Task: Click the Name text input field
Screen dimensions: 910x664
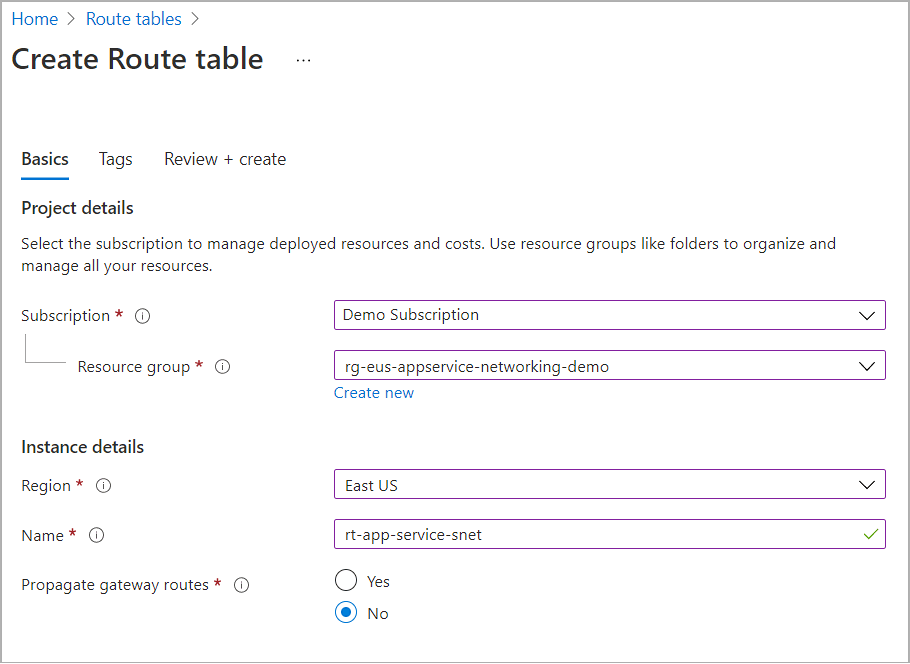Action: [595, 535]
